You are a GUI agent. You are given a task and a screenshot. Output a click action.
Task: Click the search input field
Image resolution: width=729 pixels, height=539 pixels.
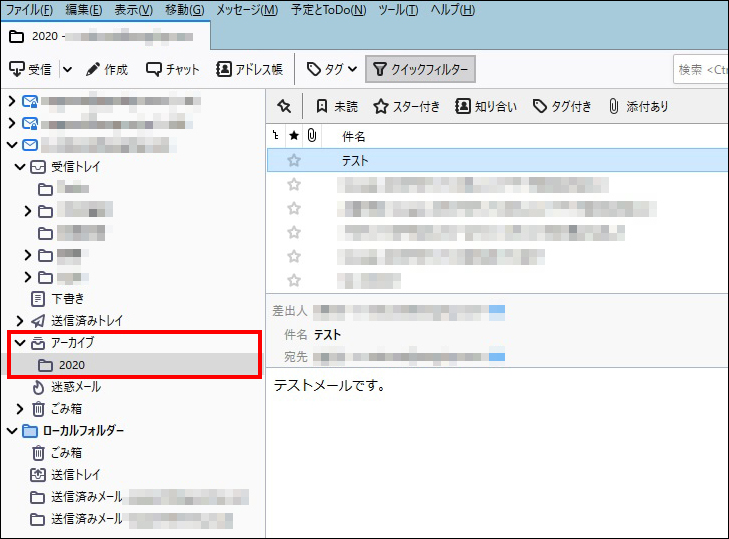701,69
